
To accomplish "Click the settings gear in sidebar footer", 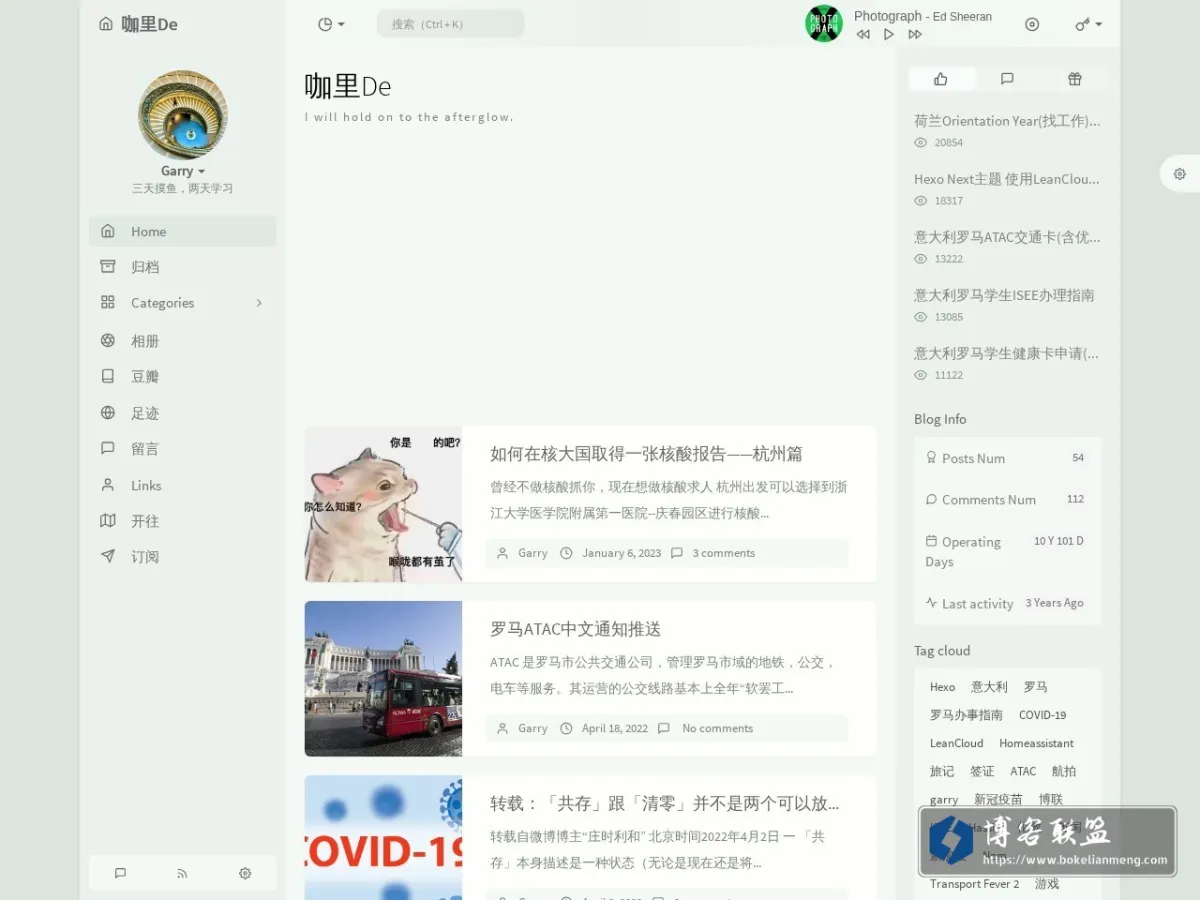I will pos(245,873).
